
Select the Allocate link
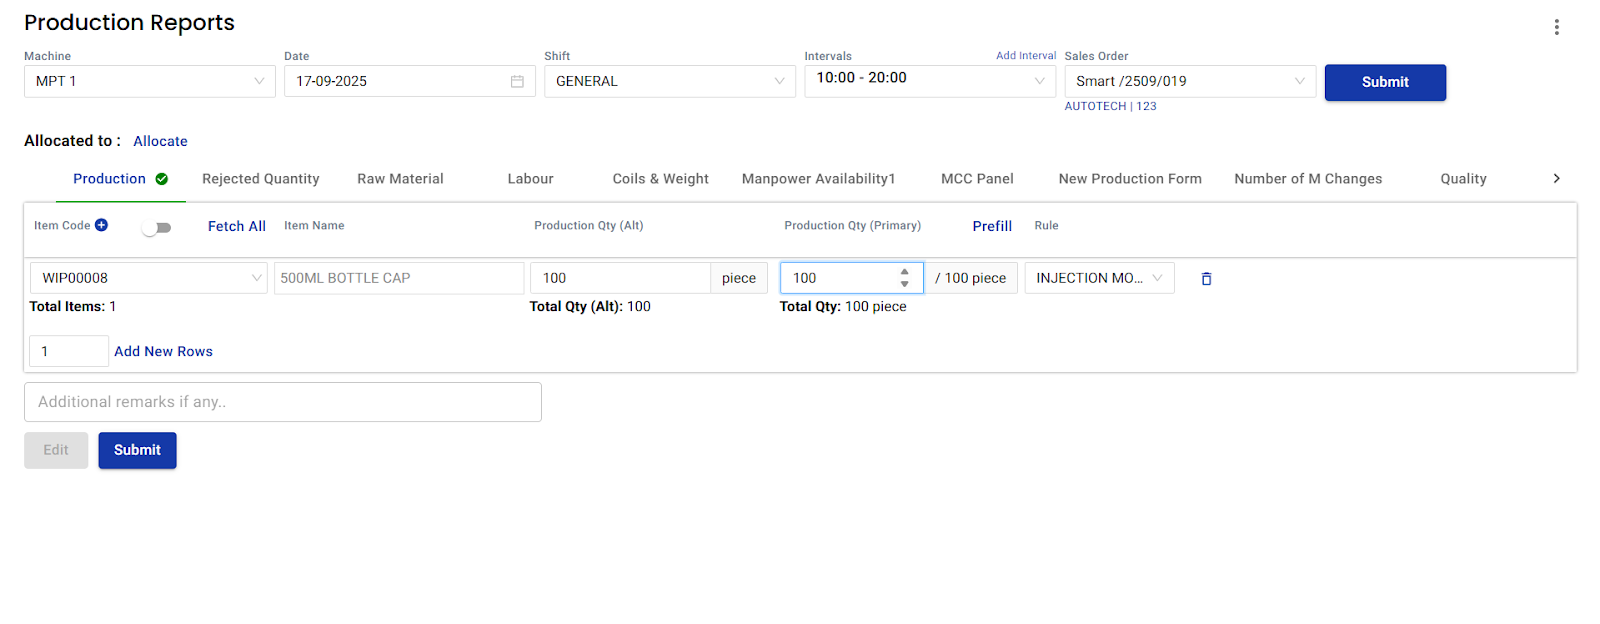point(160,141)
